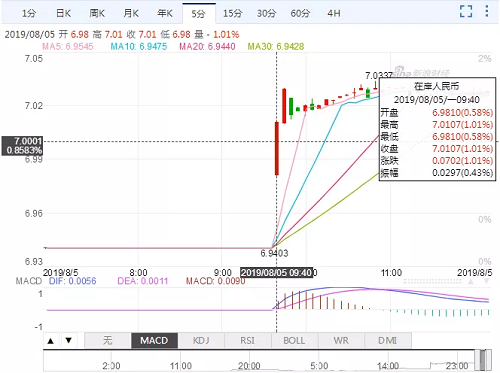Select the 周K weekly chart tab

tap(97, 13)
